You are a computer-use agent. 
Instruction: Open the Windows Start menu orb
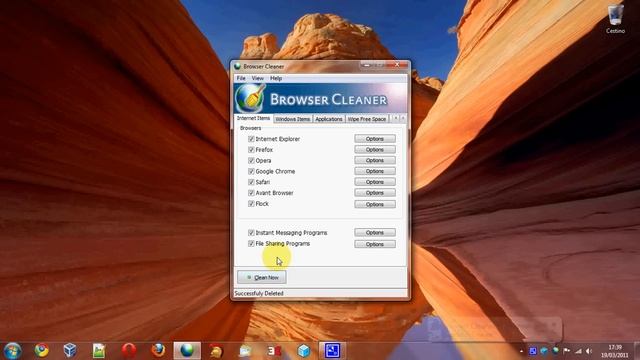pyautogui.click(x=12, y=351)
